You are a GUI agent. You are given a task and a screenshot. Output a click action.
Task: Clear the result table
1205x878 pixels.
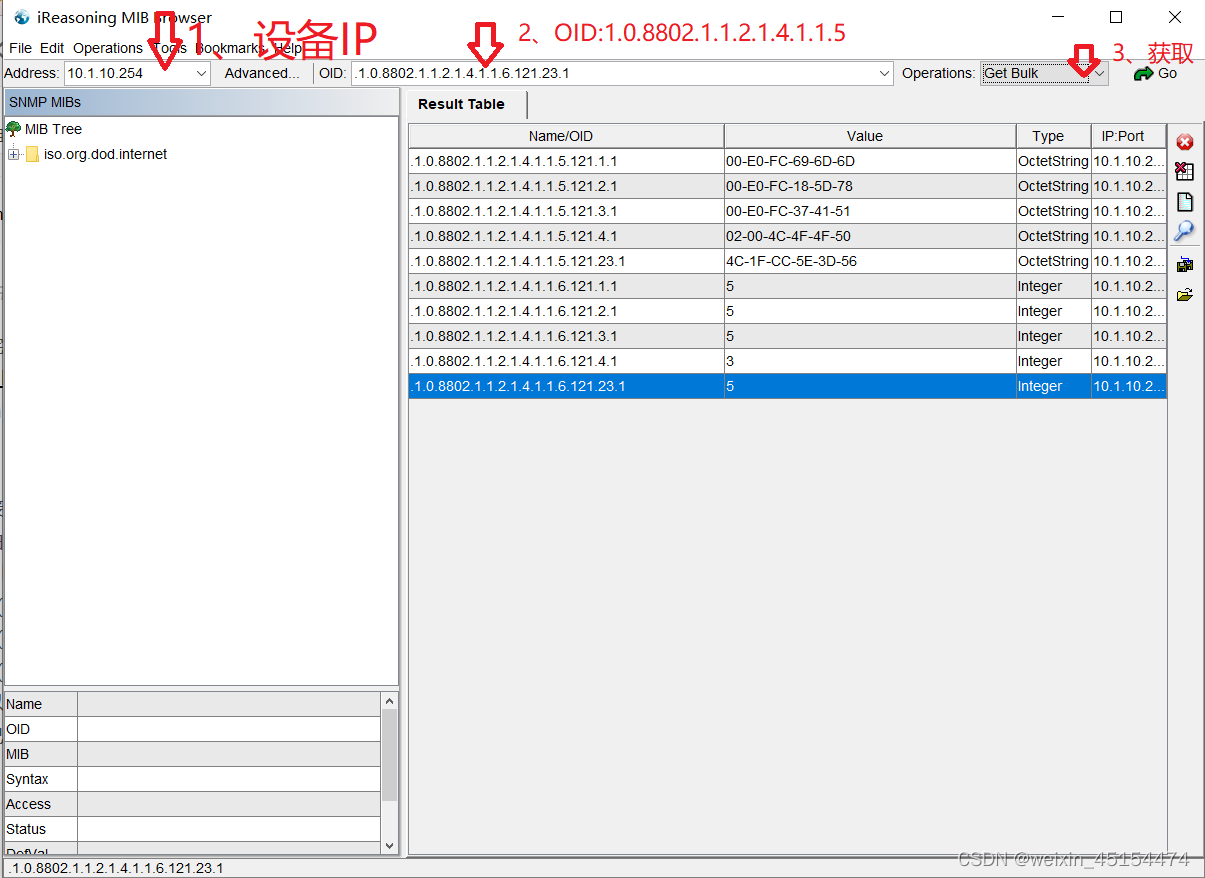coord(1184,171)
